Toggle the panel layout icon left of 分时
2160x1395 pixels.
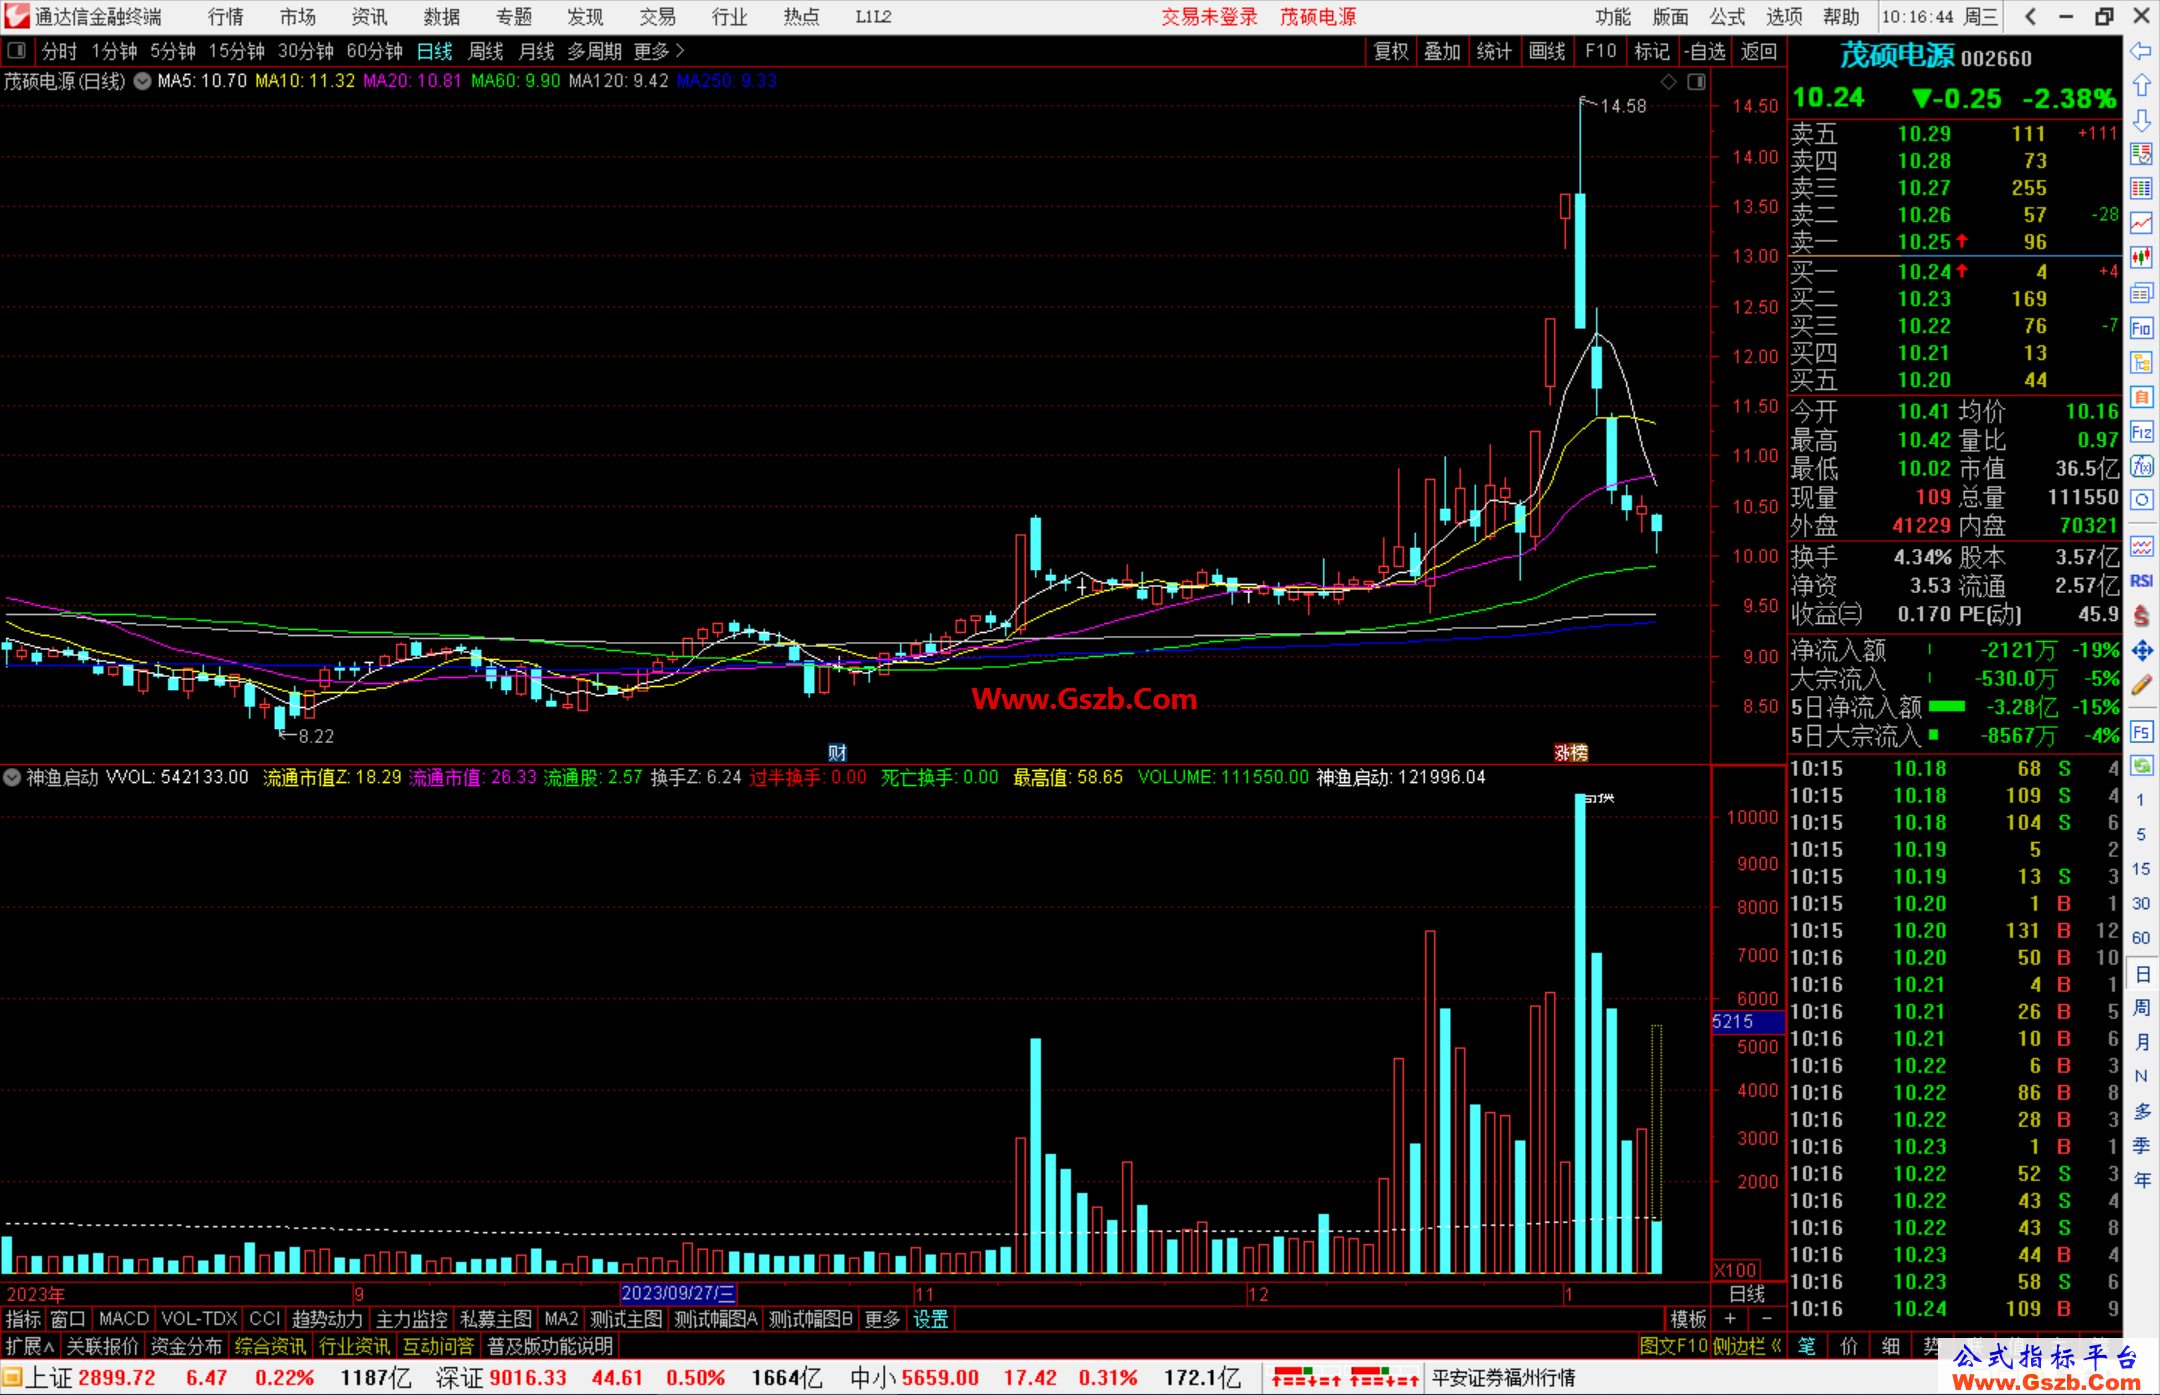tap(16, 50)
